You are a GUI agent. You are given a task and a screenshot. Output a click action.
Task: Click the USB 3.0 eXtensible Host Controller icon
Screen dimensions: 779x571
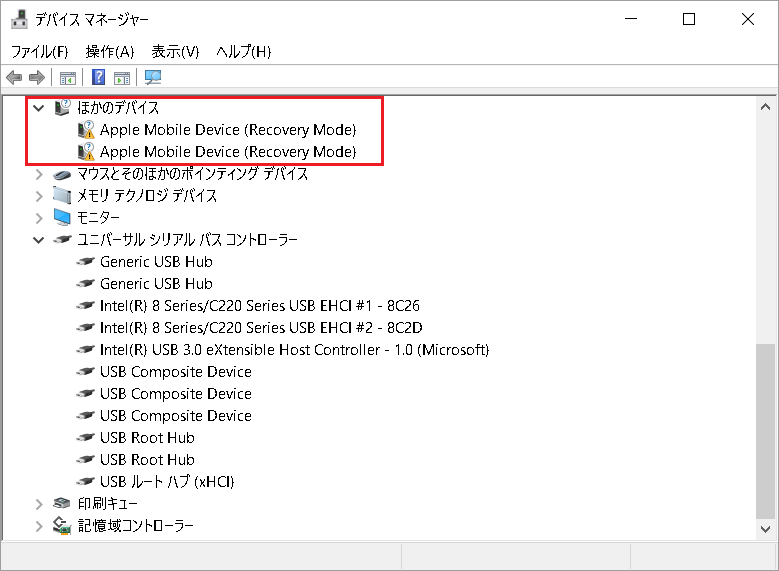pyautogui.click(x=85, y=349)
